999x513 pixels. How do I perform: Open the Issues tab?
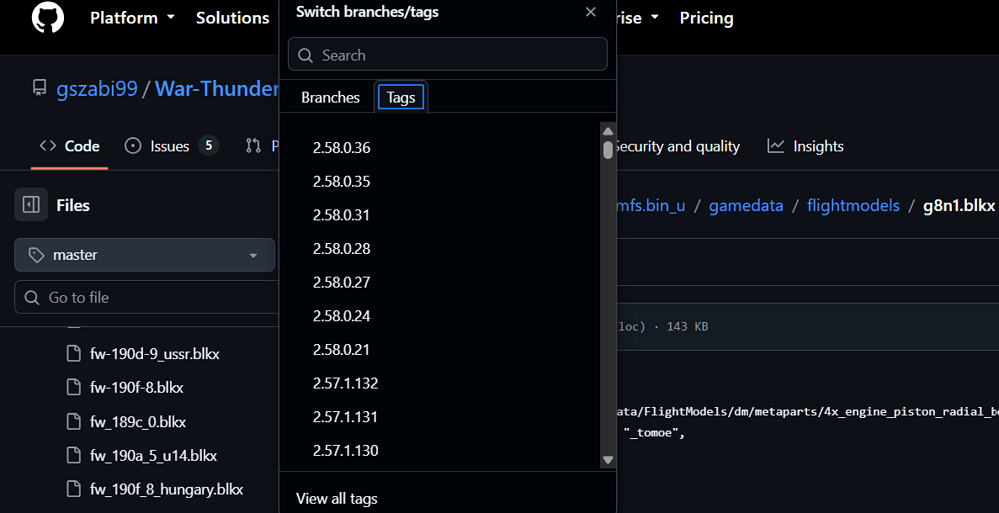click(x=171, y=146)
